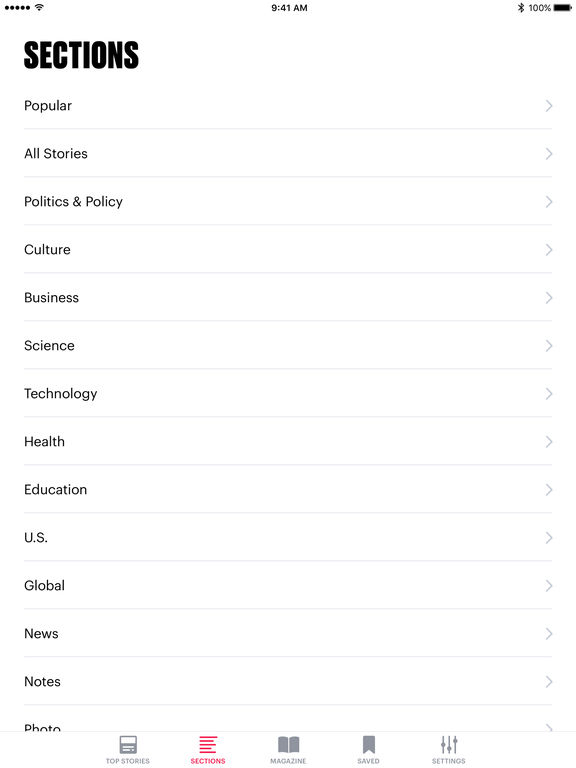Tap the Bluetooth status icon
The image size is (576, 768).
coord(521,7)
